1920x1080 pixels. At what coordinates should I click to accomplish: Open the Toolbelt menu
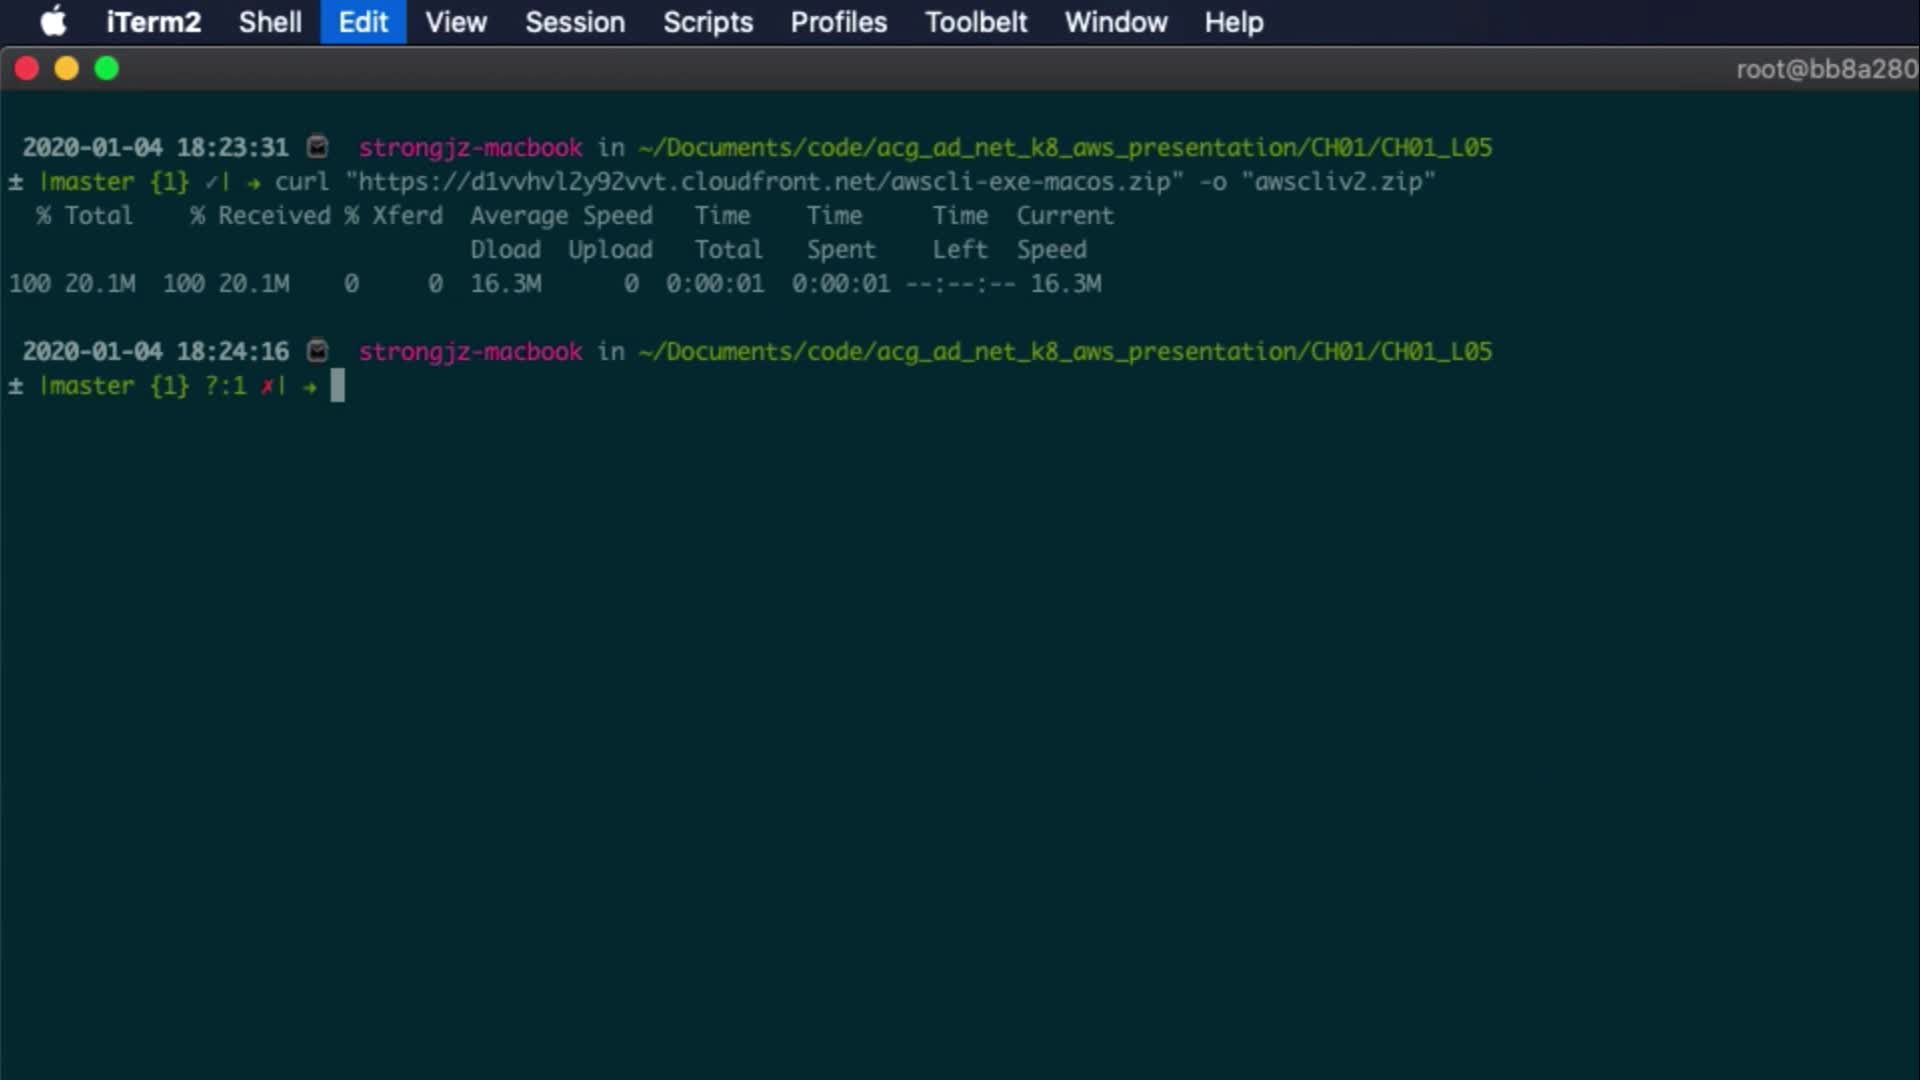(x=976, y=22)
